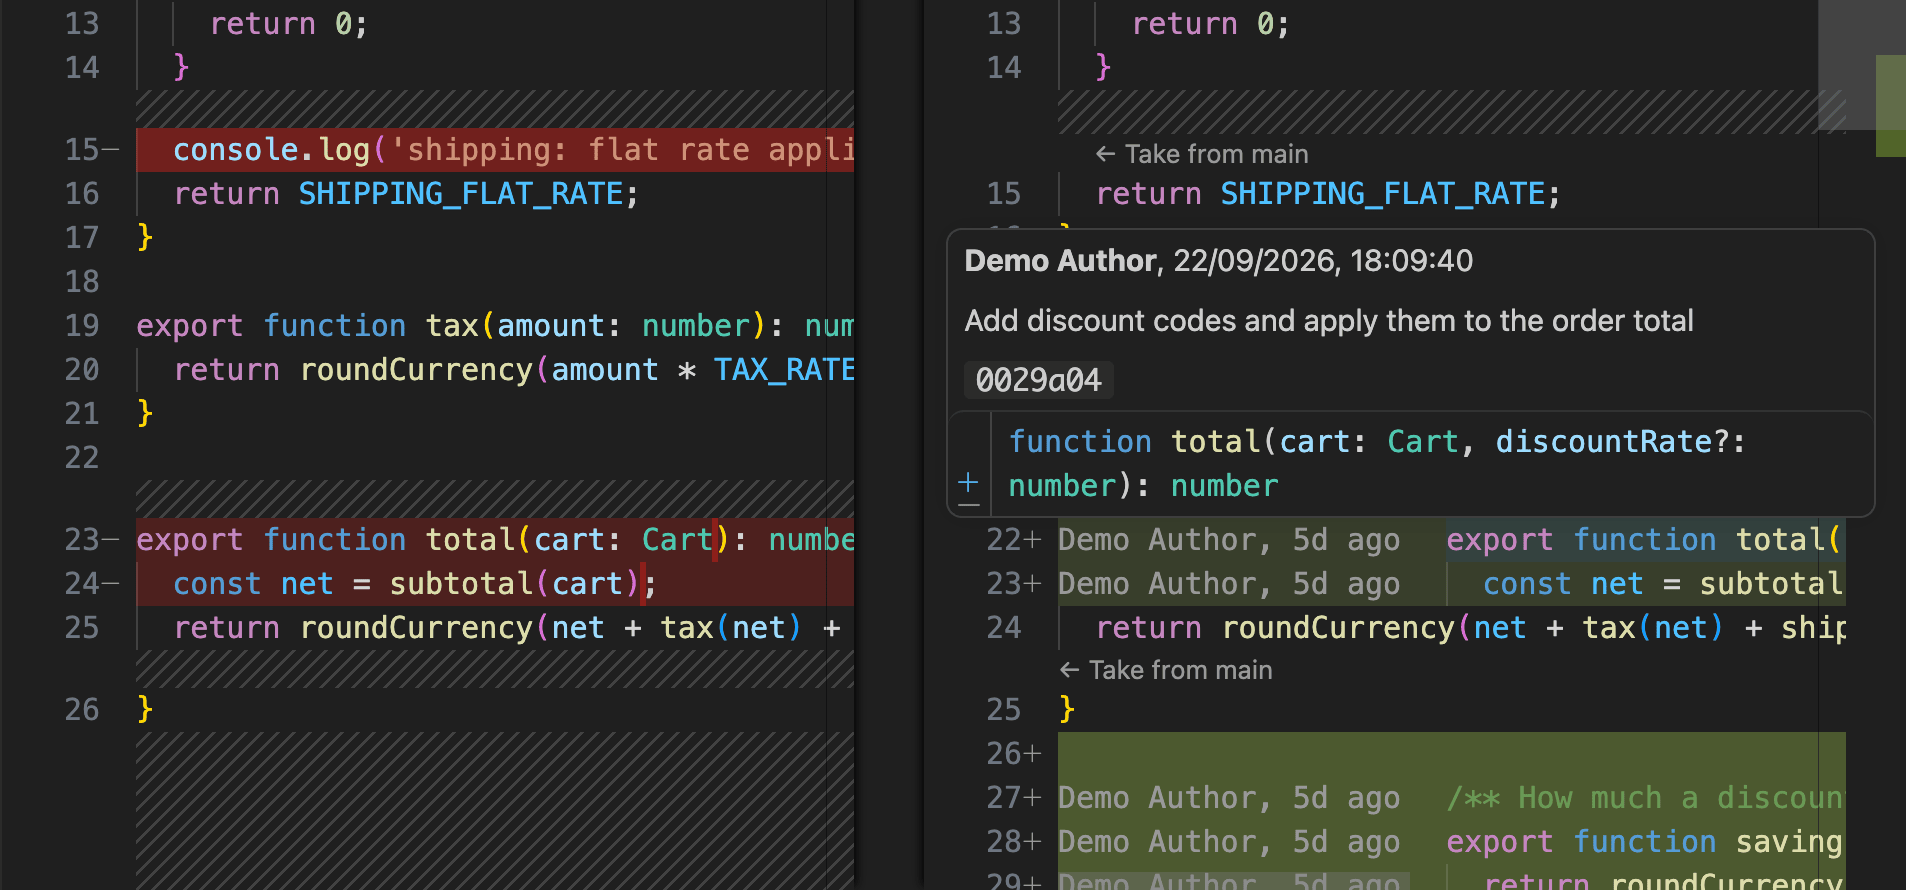Select the blame annotation on line 28+
The image size is (1906, 890).
1229,842
